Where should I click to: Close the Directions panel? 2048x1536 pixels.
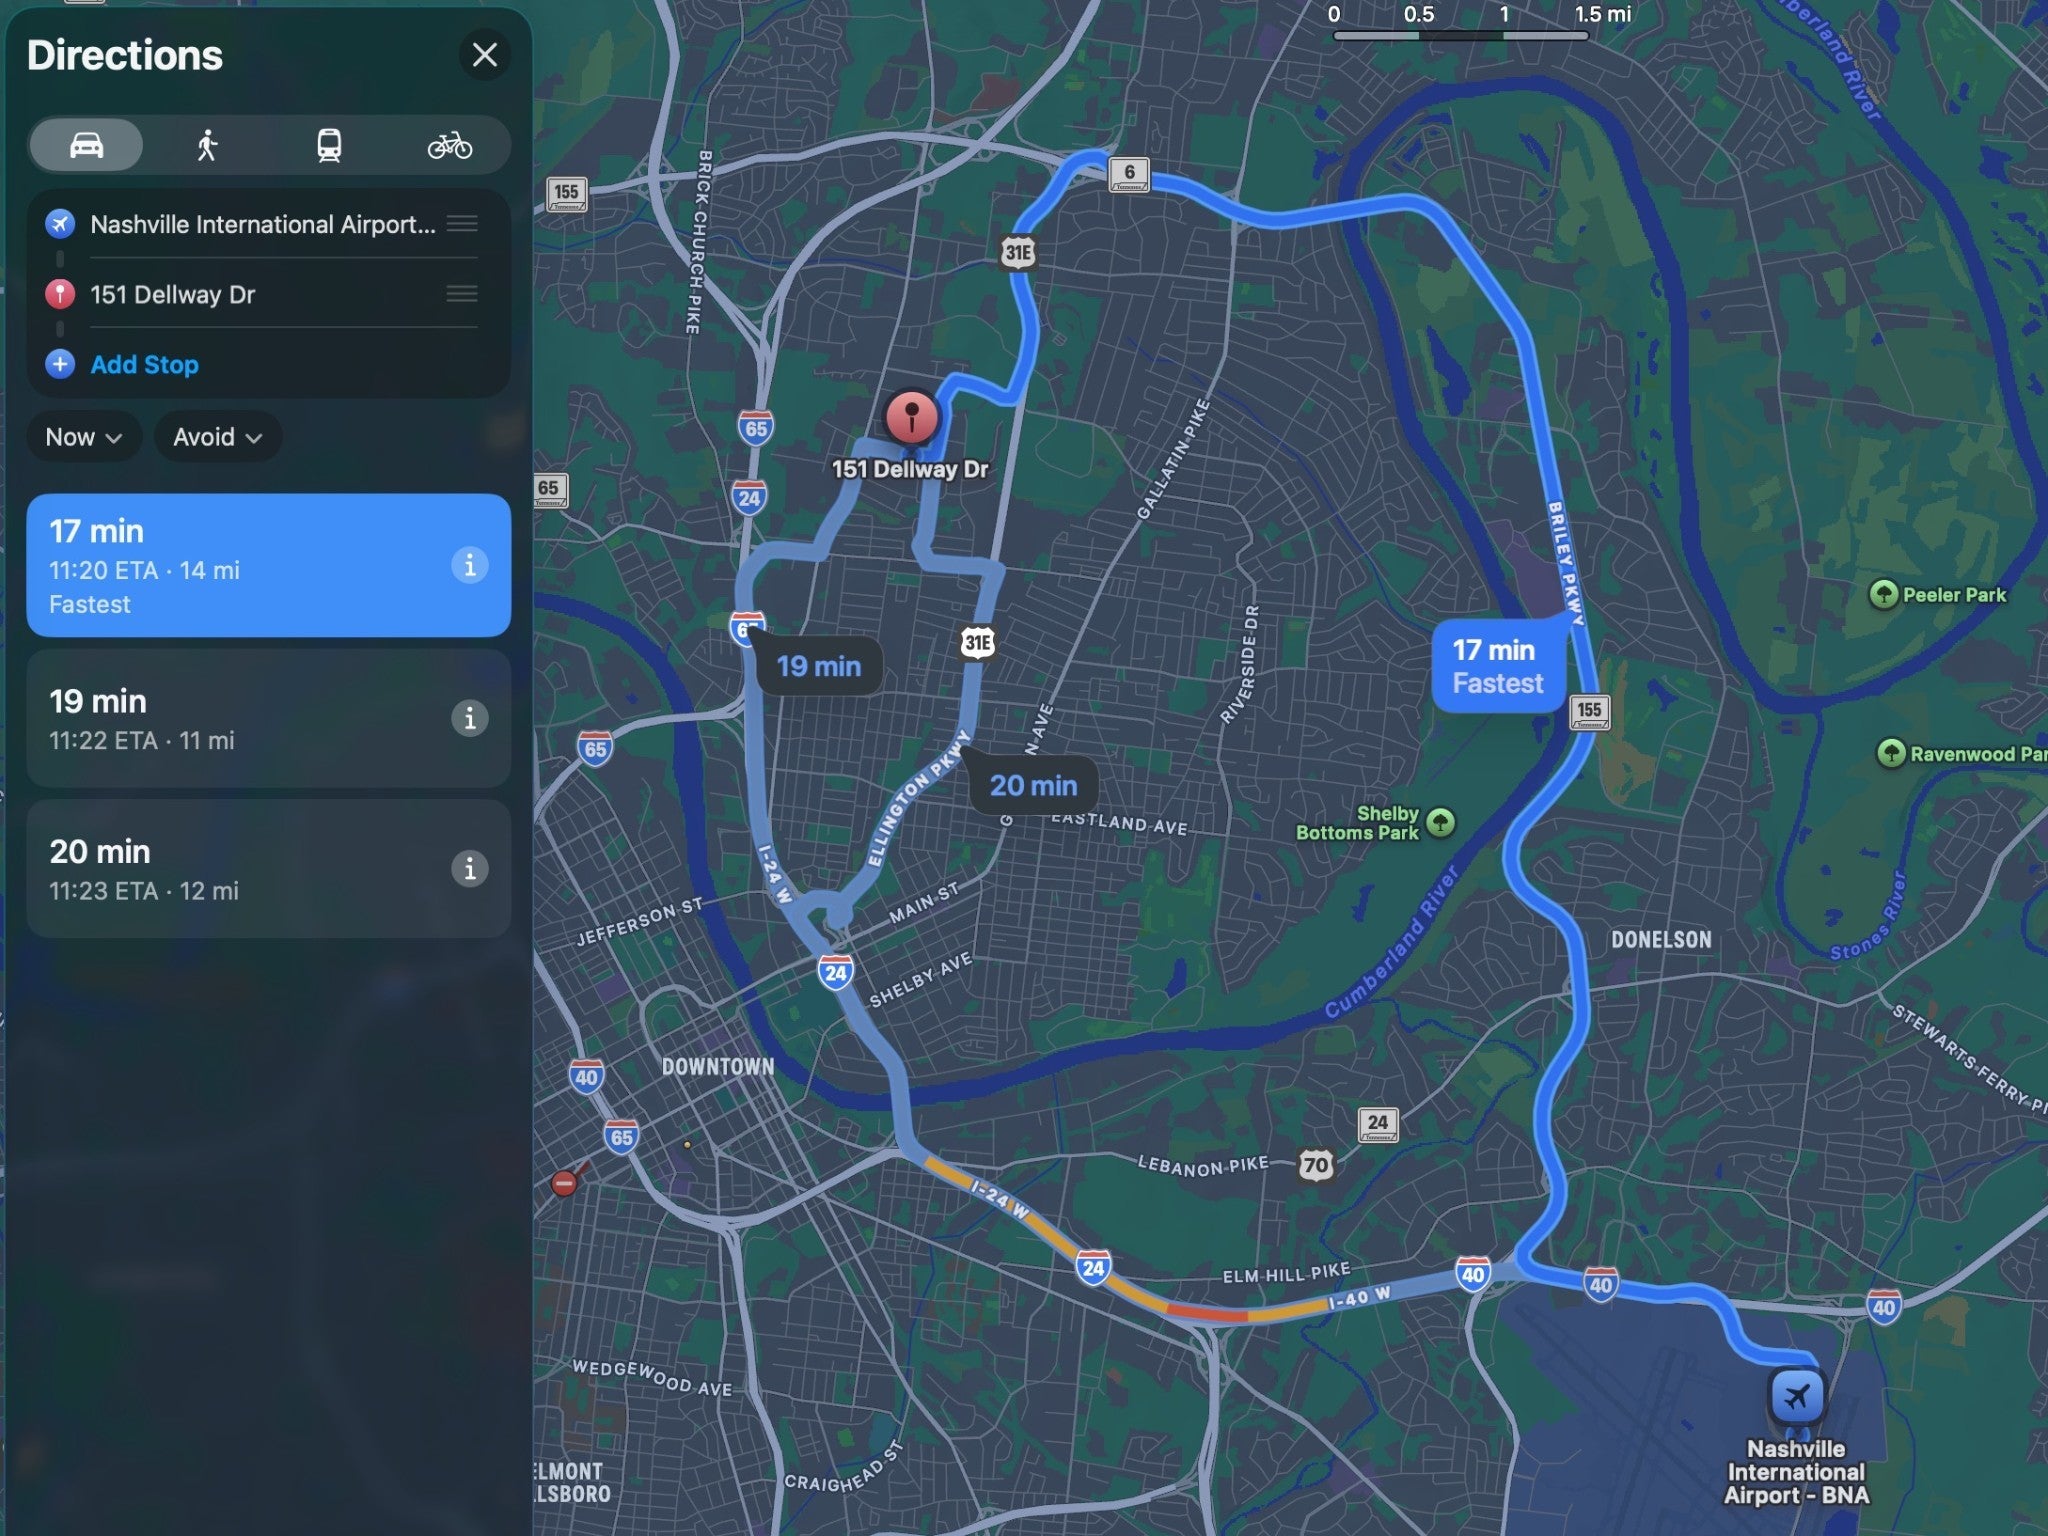pyautogui.click(x=484, y=55)
